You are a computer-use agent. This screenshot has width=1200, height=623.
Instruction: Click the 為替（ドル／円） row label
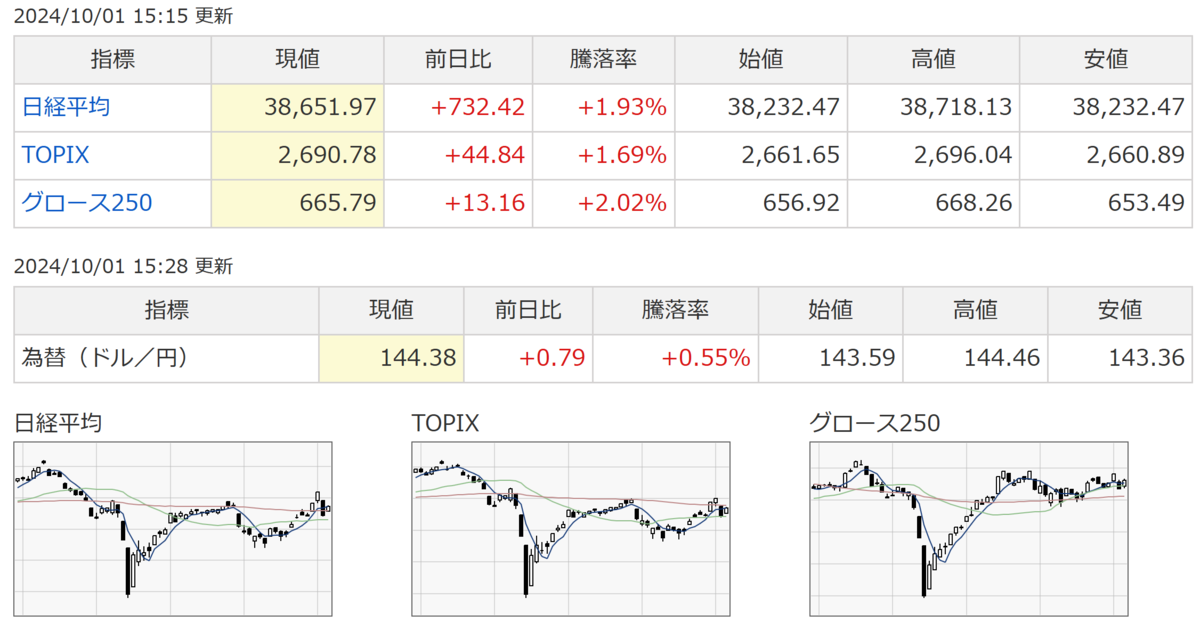[105, 357]
